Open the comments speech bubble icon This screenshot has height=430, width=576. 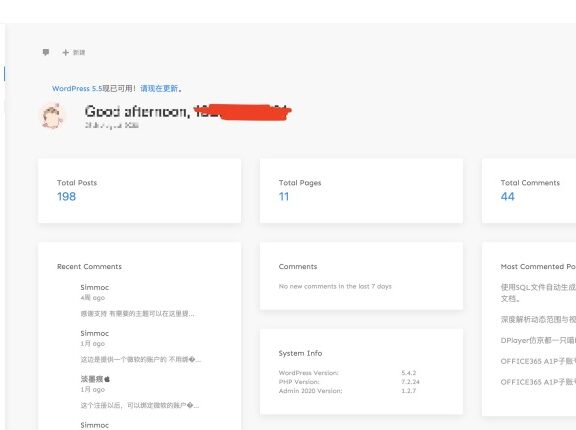tap(46, 52)
